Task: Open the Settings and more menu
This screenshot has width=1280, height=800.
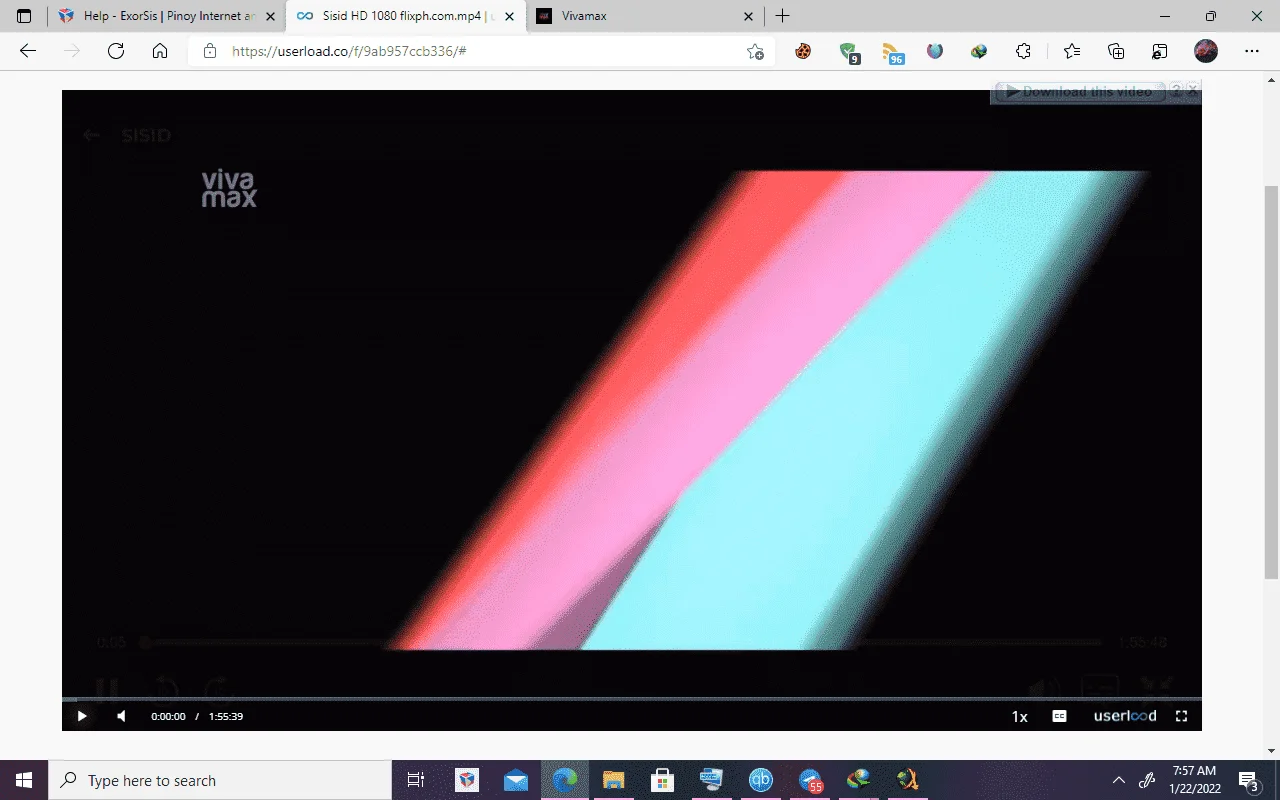Action: (x=1252, y=51)
